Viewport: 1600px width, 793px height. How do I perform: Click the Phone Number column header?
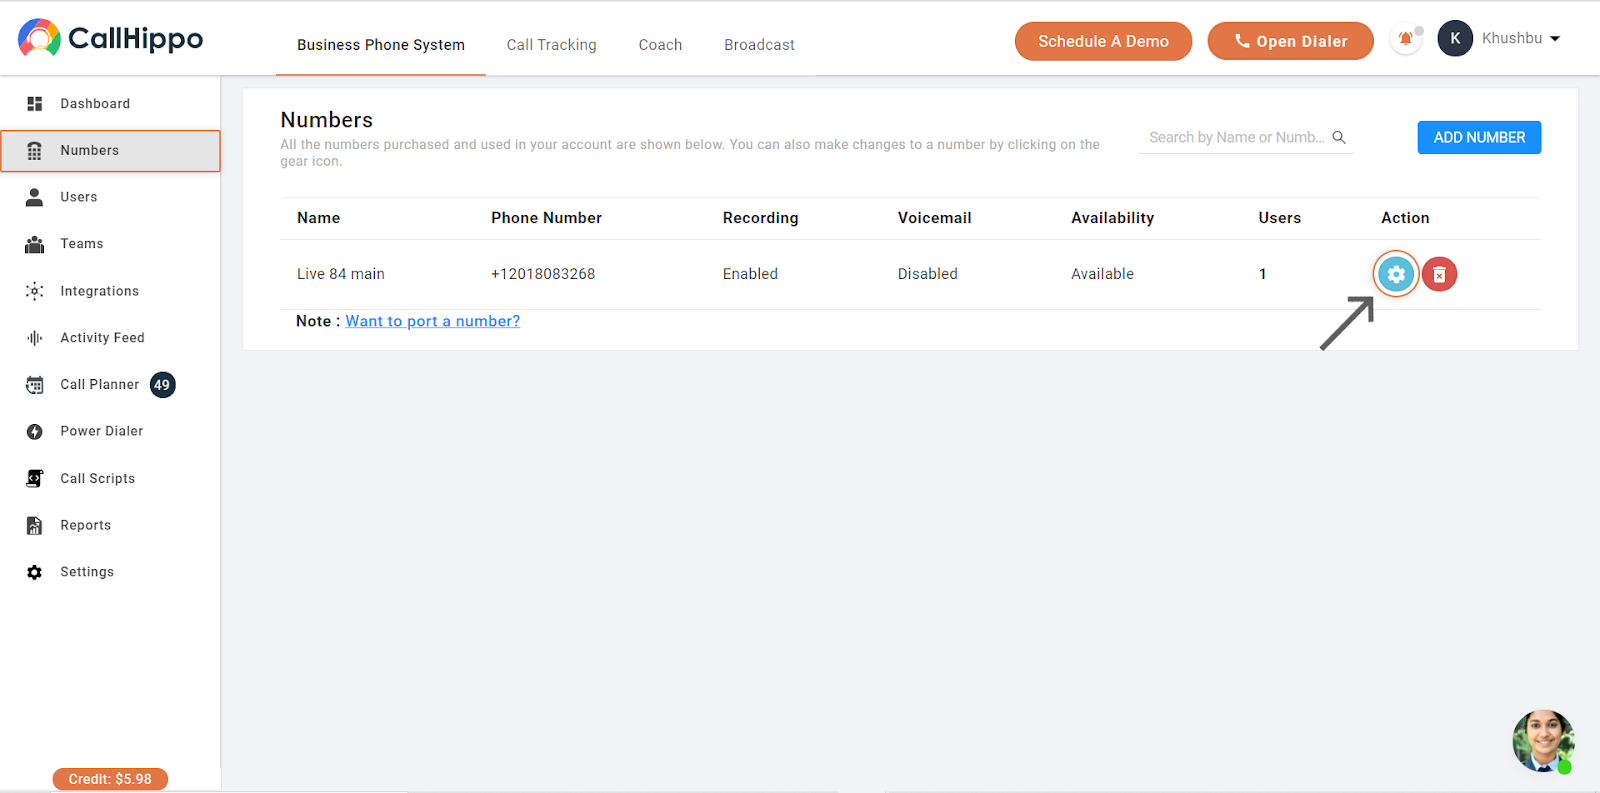click(x=546, y=218)
